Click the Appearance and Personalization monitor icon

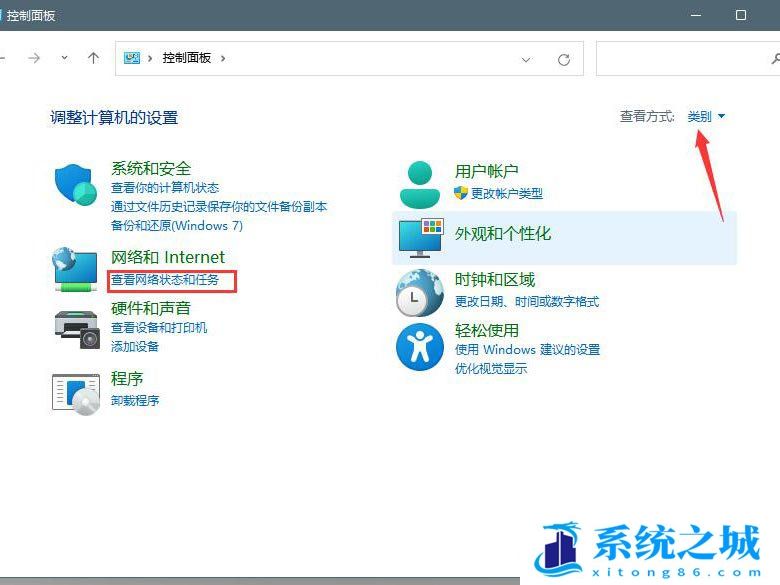point(421,237)
